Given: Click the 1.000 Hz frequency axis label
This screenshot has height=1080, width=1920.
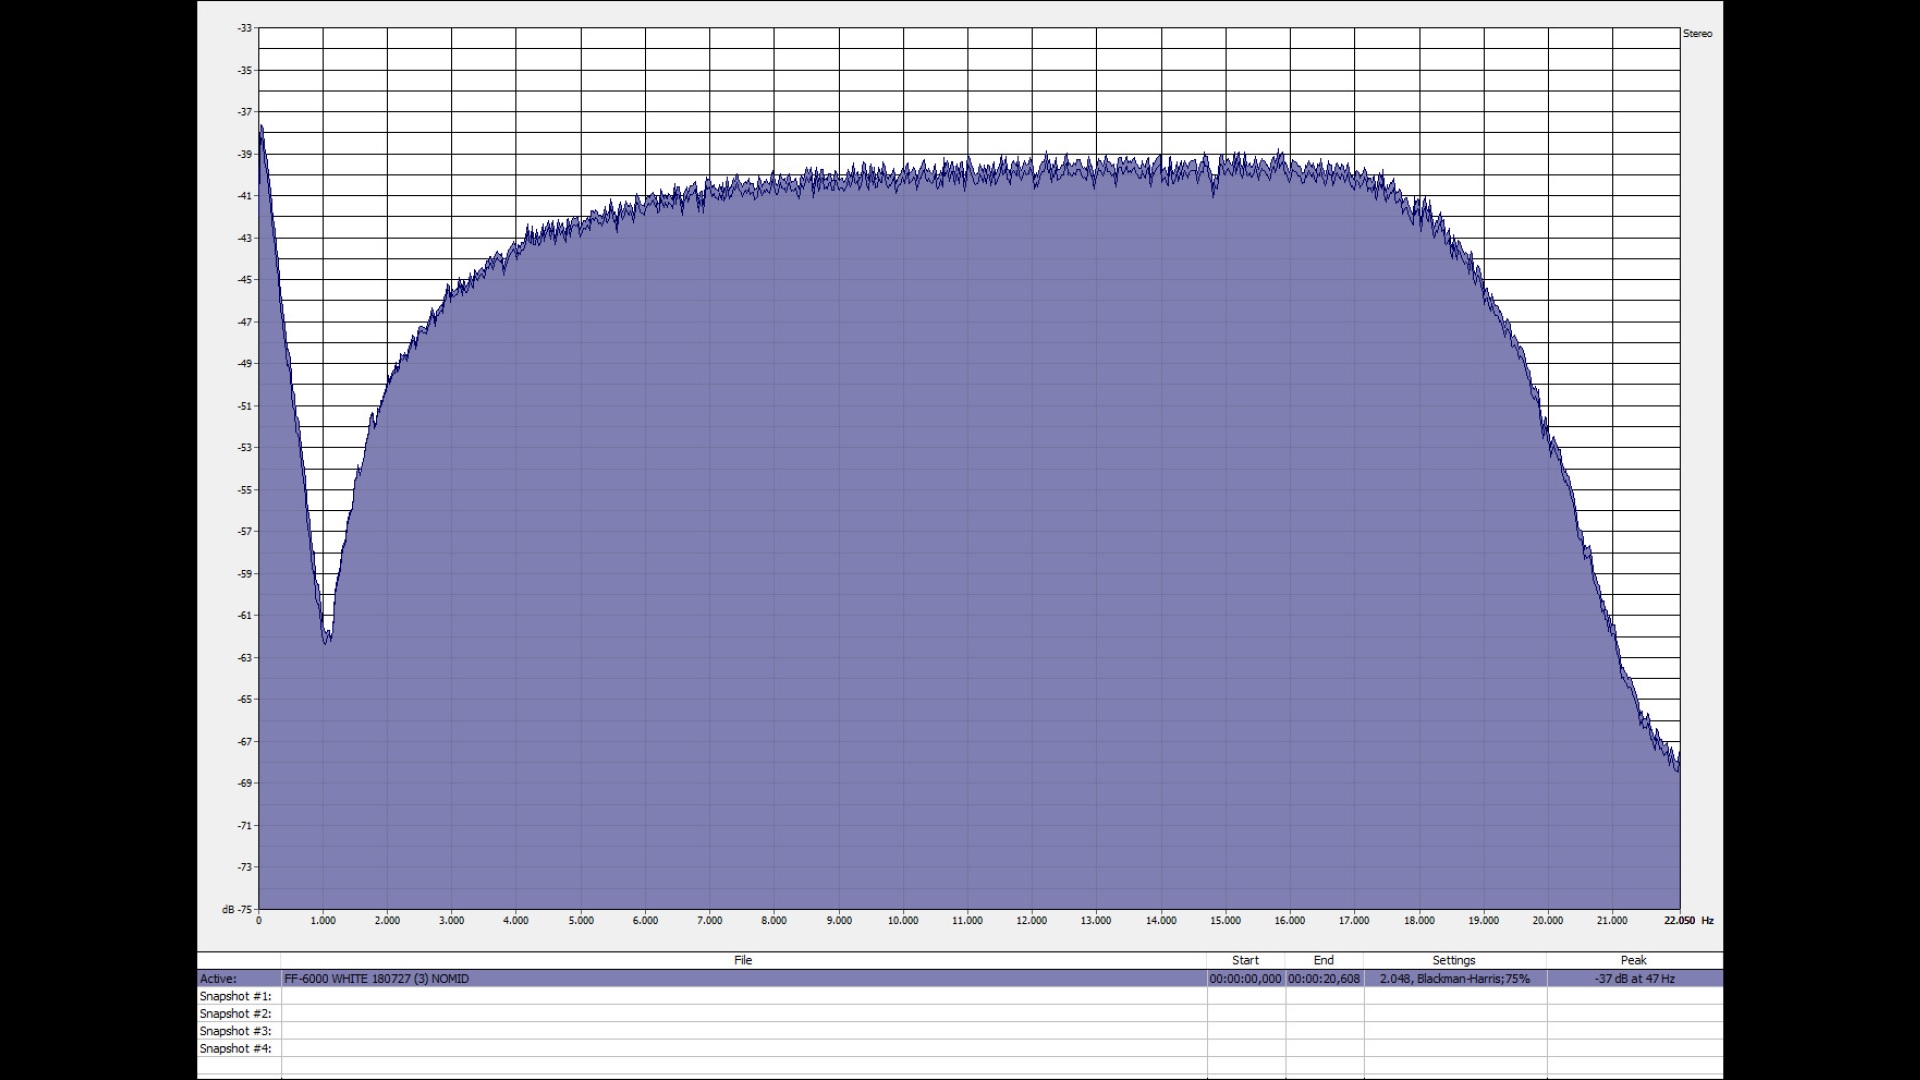Looking at the screenshot, I should coord(323,921).
